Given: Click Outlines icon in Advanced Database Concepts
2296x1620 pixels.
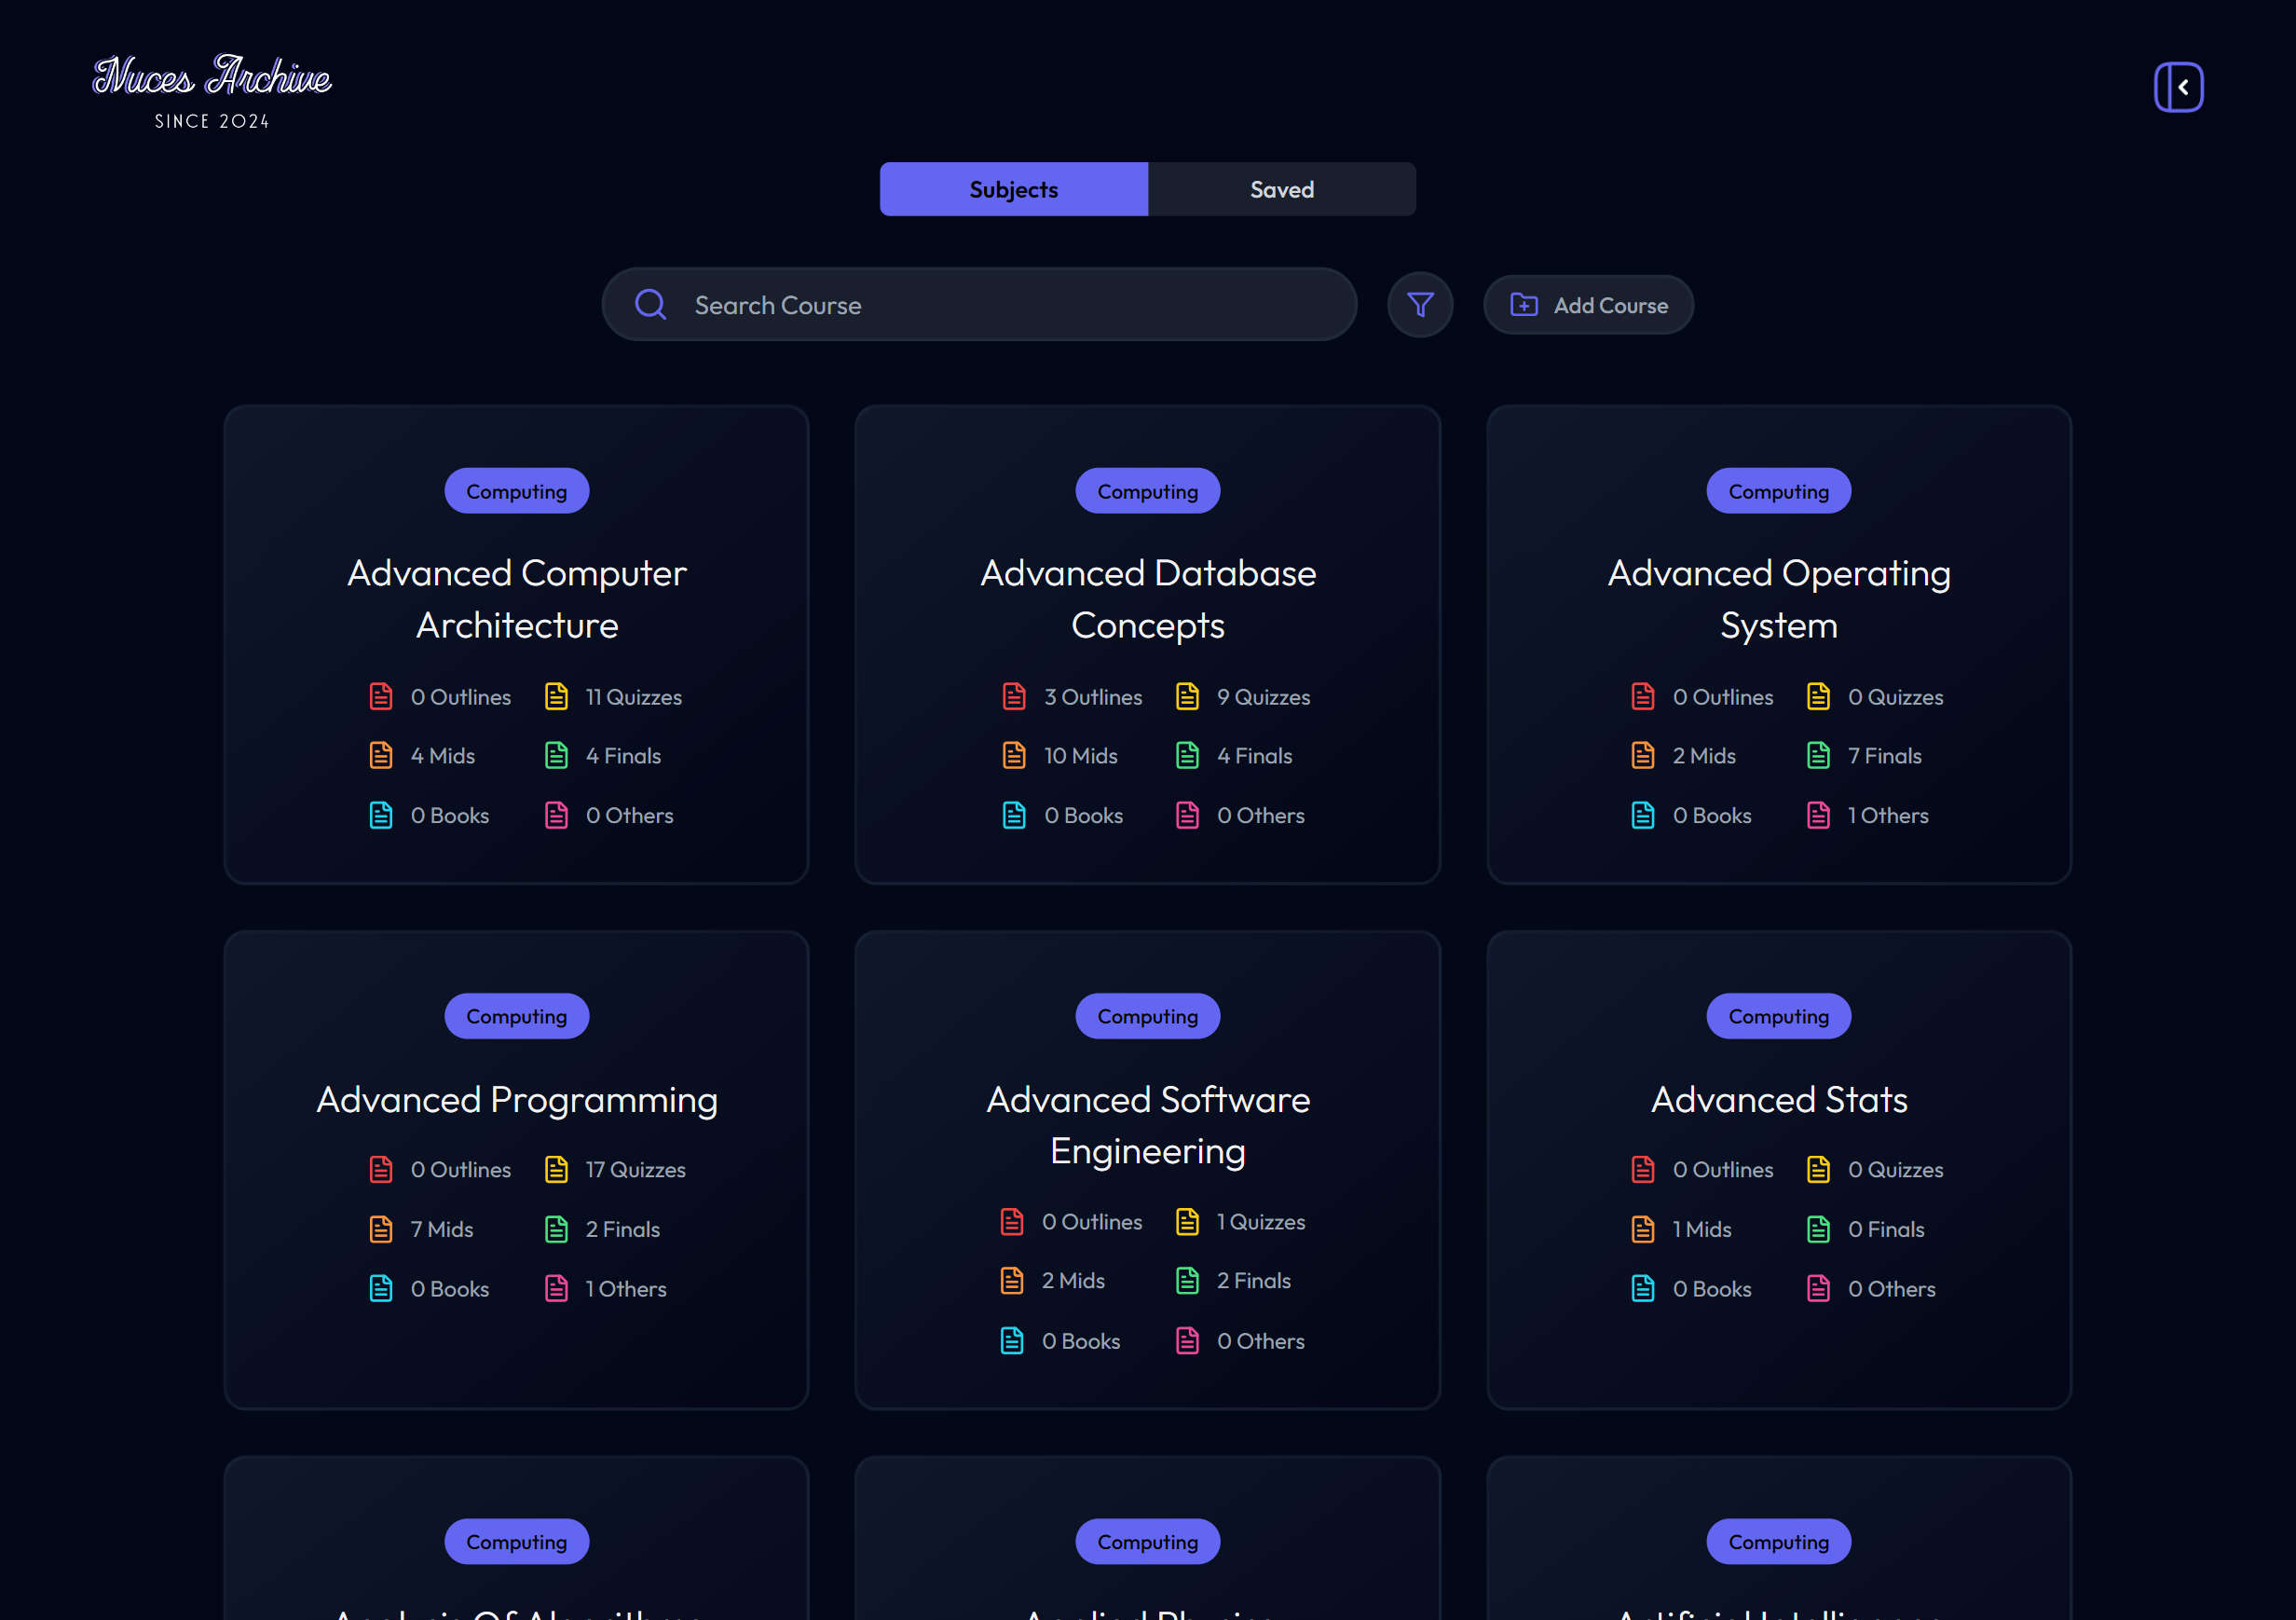Looking at the screenshot, I should click(1013, 696).
